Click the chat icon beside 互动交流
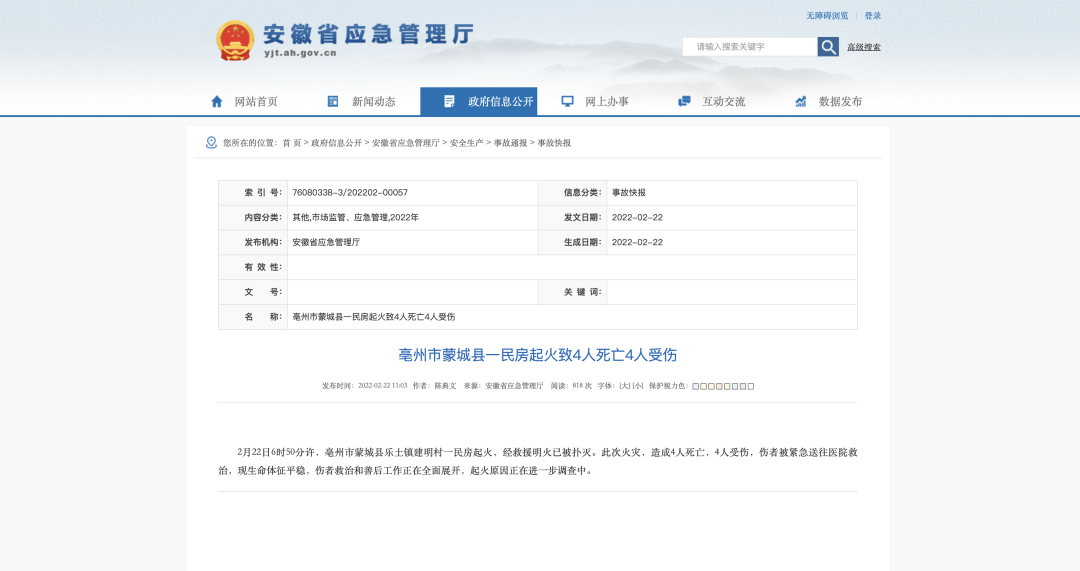 coord(684,101)
